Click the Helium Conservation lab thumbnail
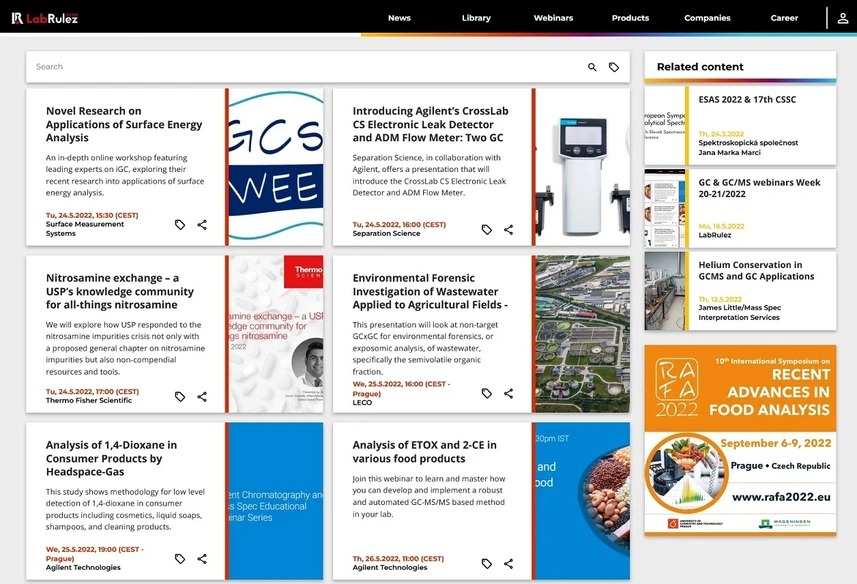 point(665,291)
